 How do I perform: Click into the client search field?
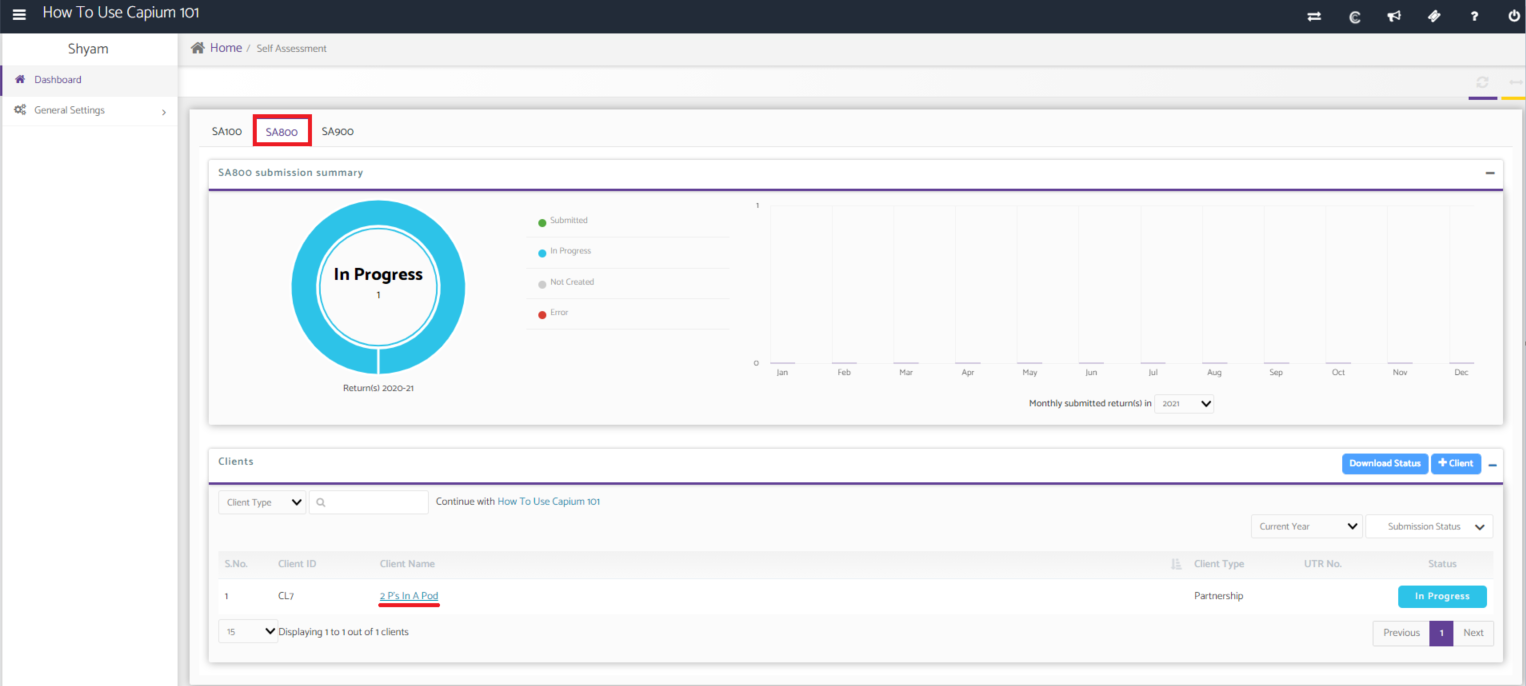point(369,502)
